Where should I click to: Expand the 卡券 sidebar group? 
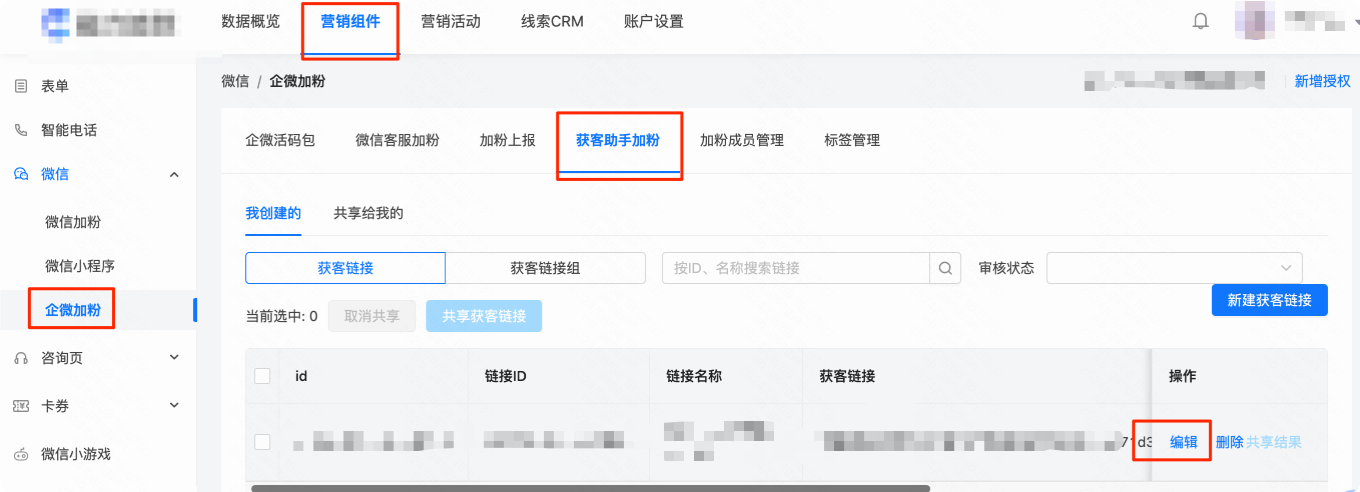pos(174,406)
